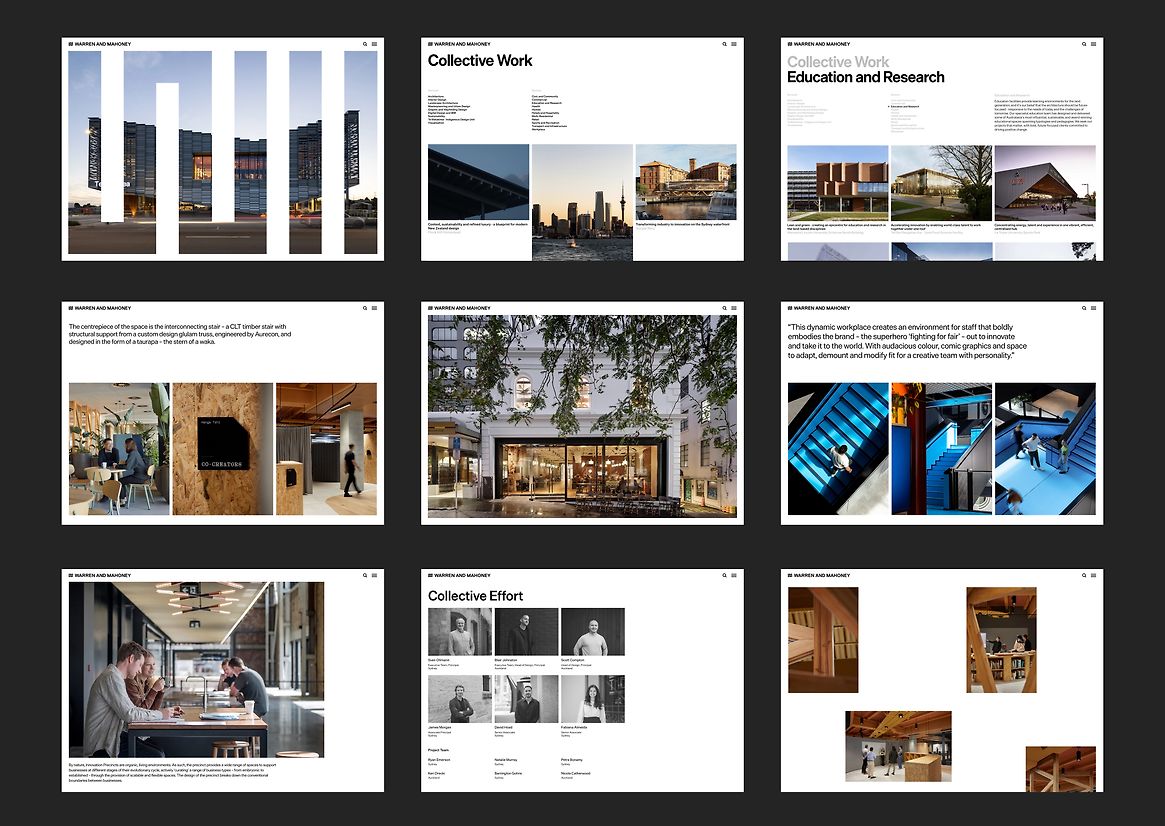Click the red brick education building thumbnail
Screen dimensions: 1165x826
coord(837,183)
